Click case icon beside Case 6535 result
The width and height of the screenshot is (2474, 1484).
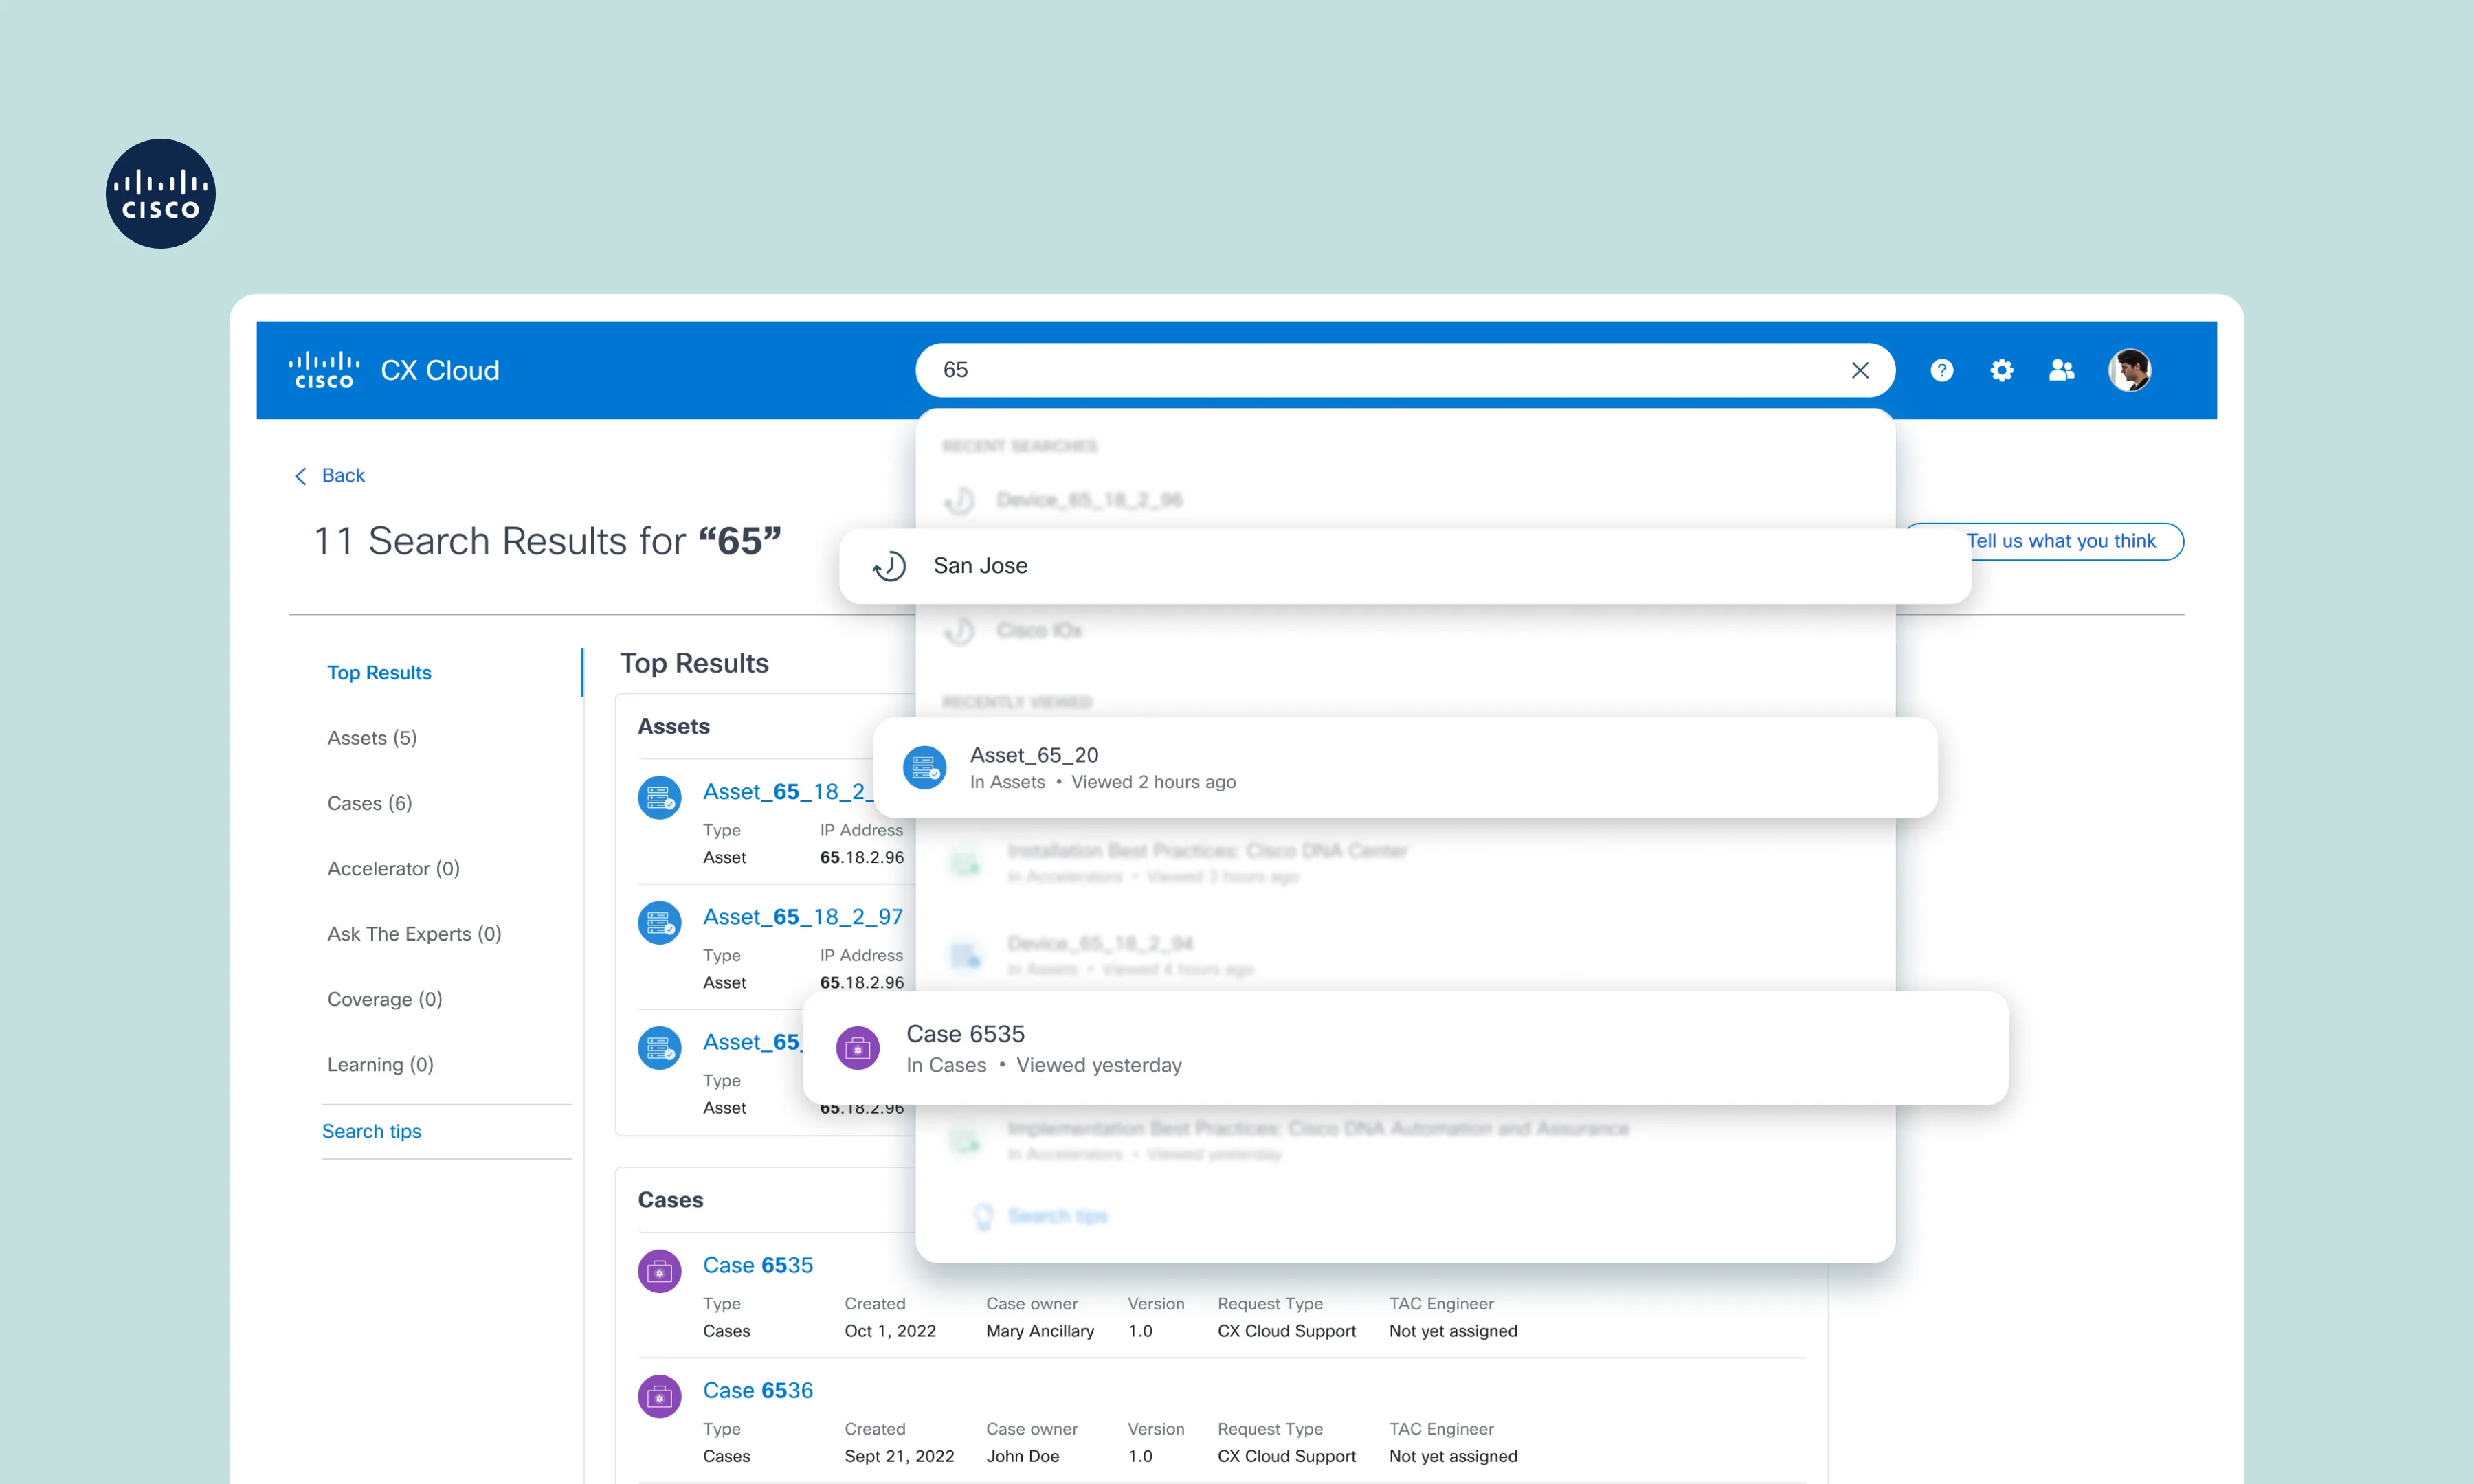659,1272
